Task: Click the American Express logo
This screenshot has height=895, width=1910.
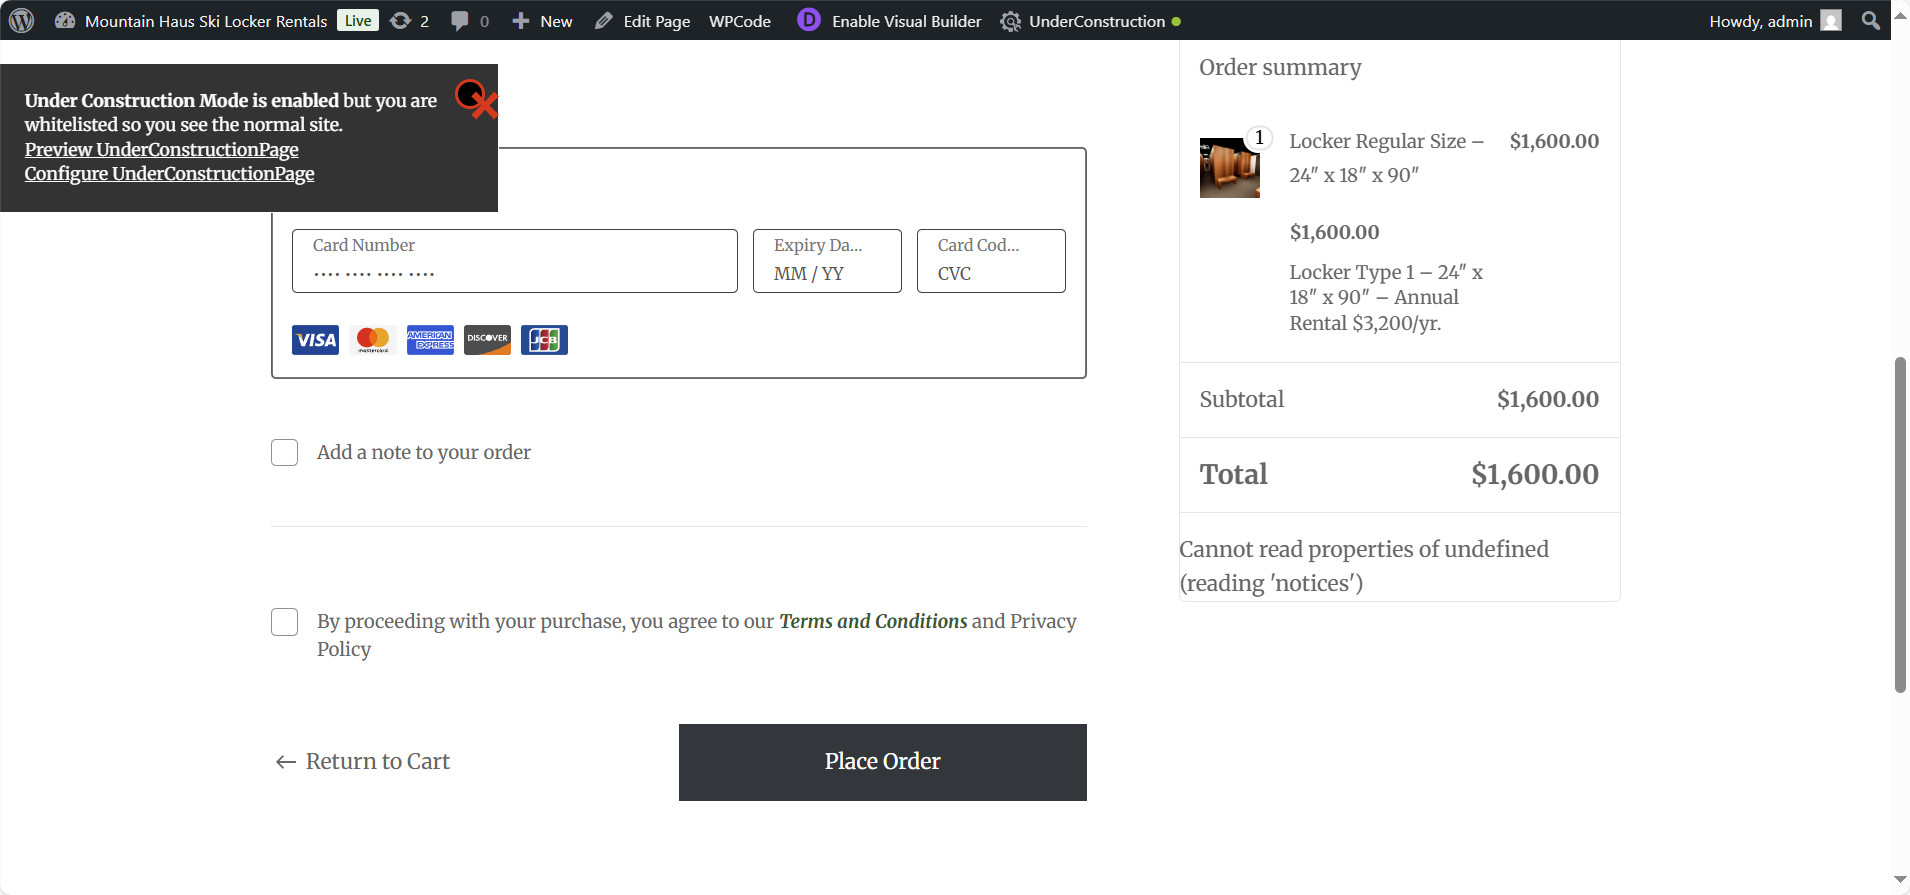Action: click(x=430, y=340)
